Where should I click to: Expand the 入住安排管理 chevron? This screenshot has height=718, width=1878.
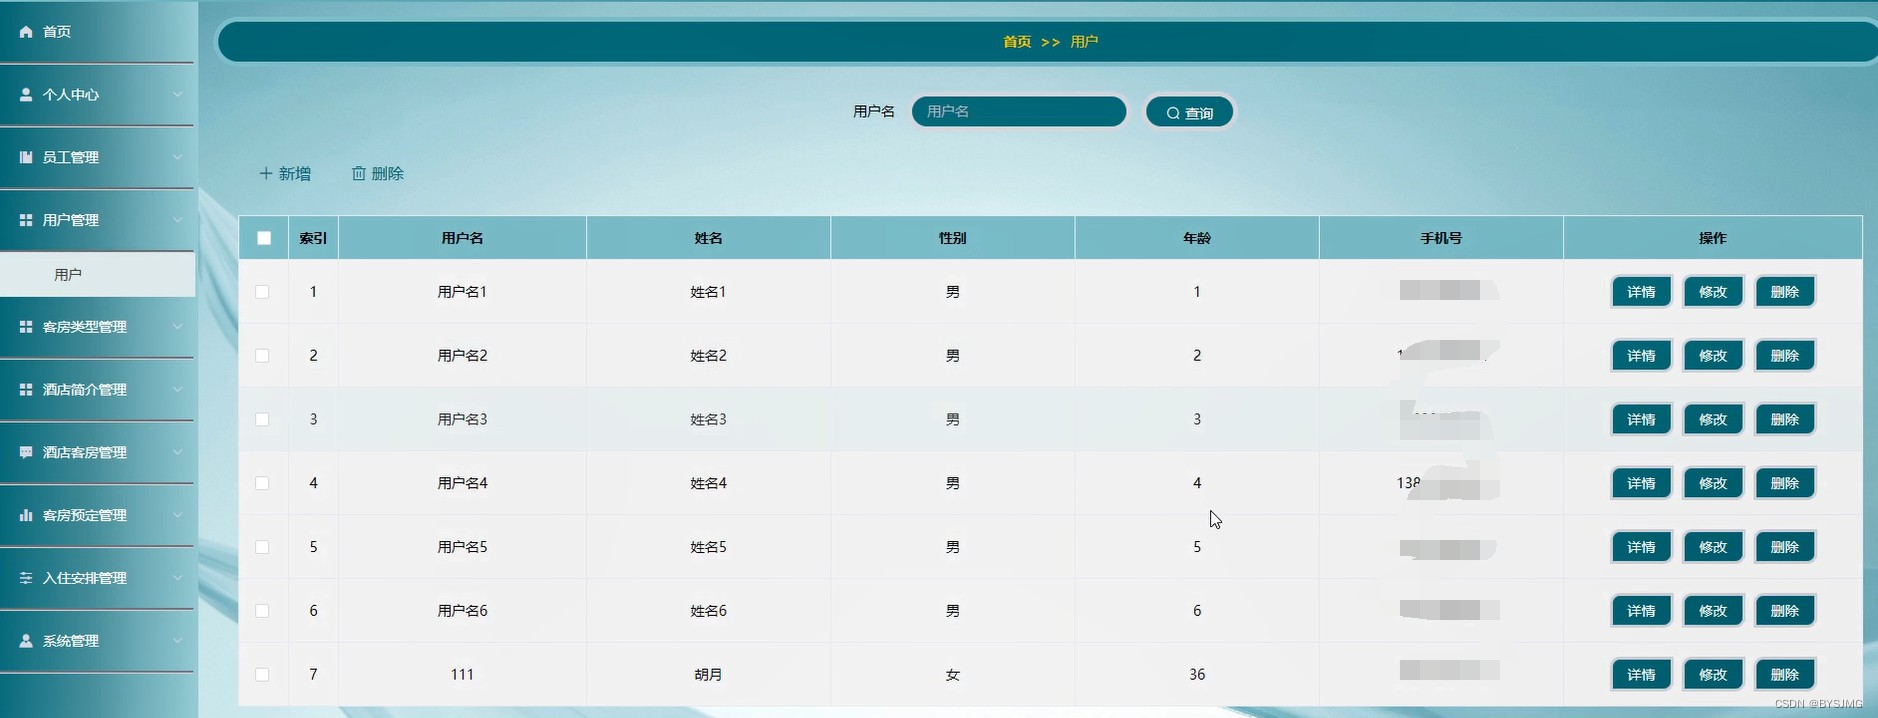pyautogui.click(x=177, y=578)
